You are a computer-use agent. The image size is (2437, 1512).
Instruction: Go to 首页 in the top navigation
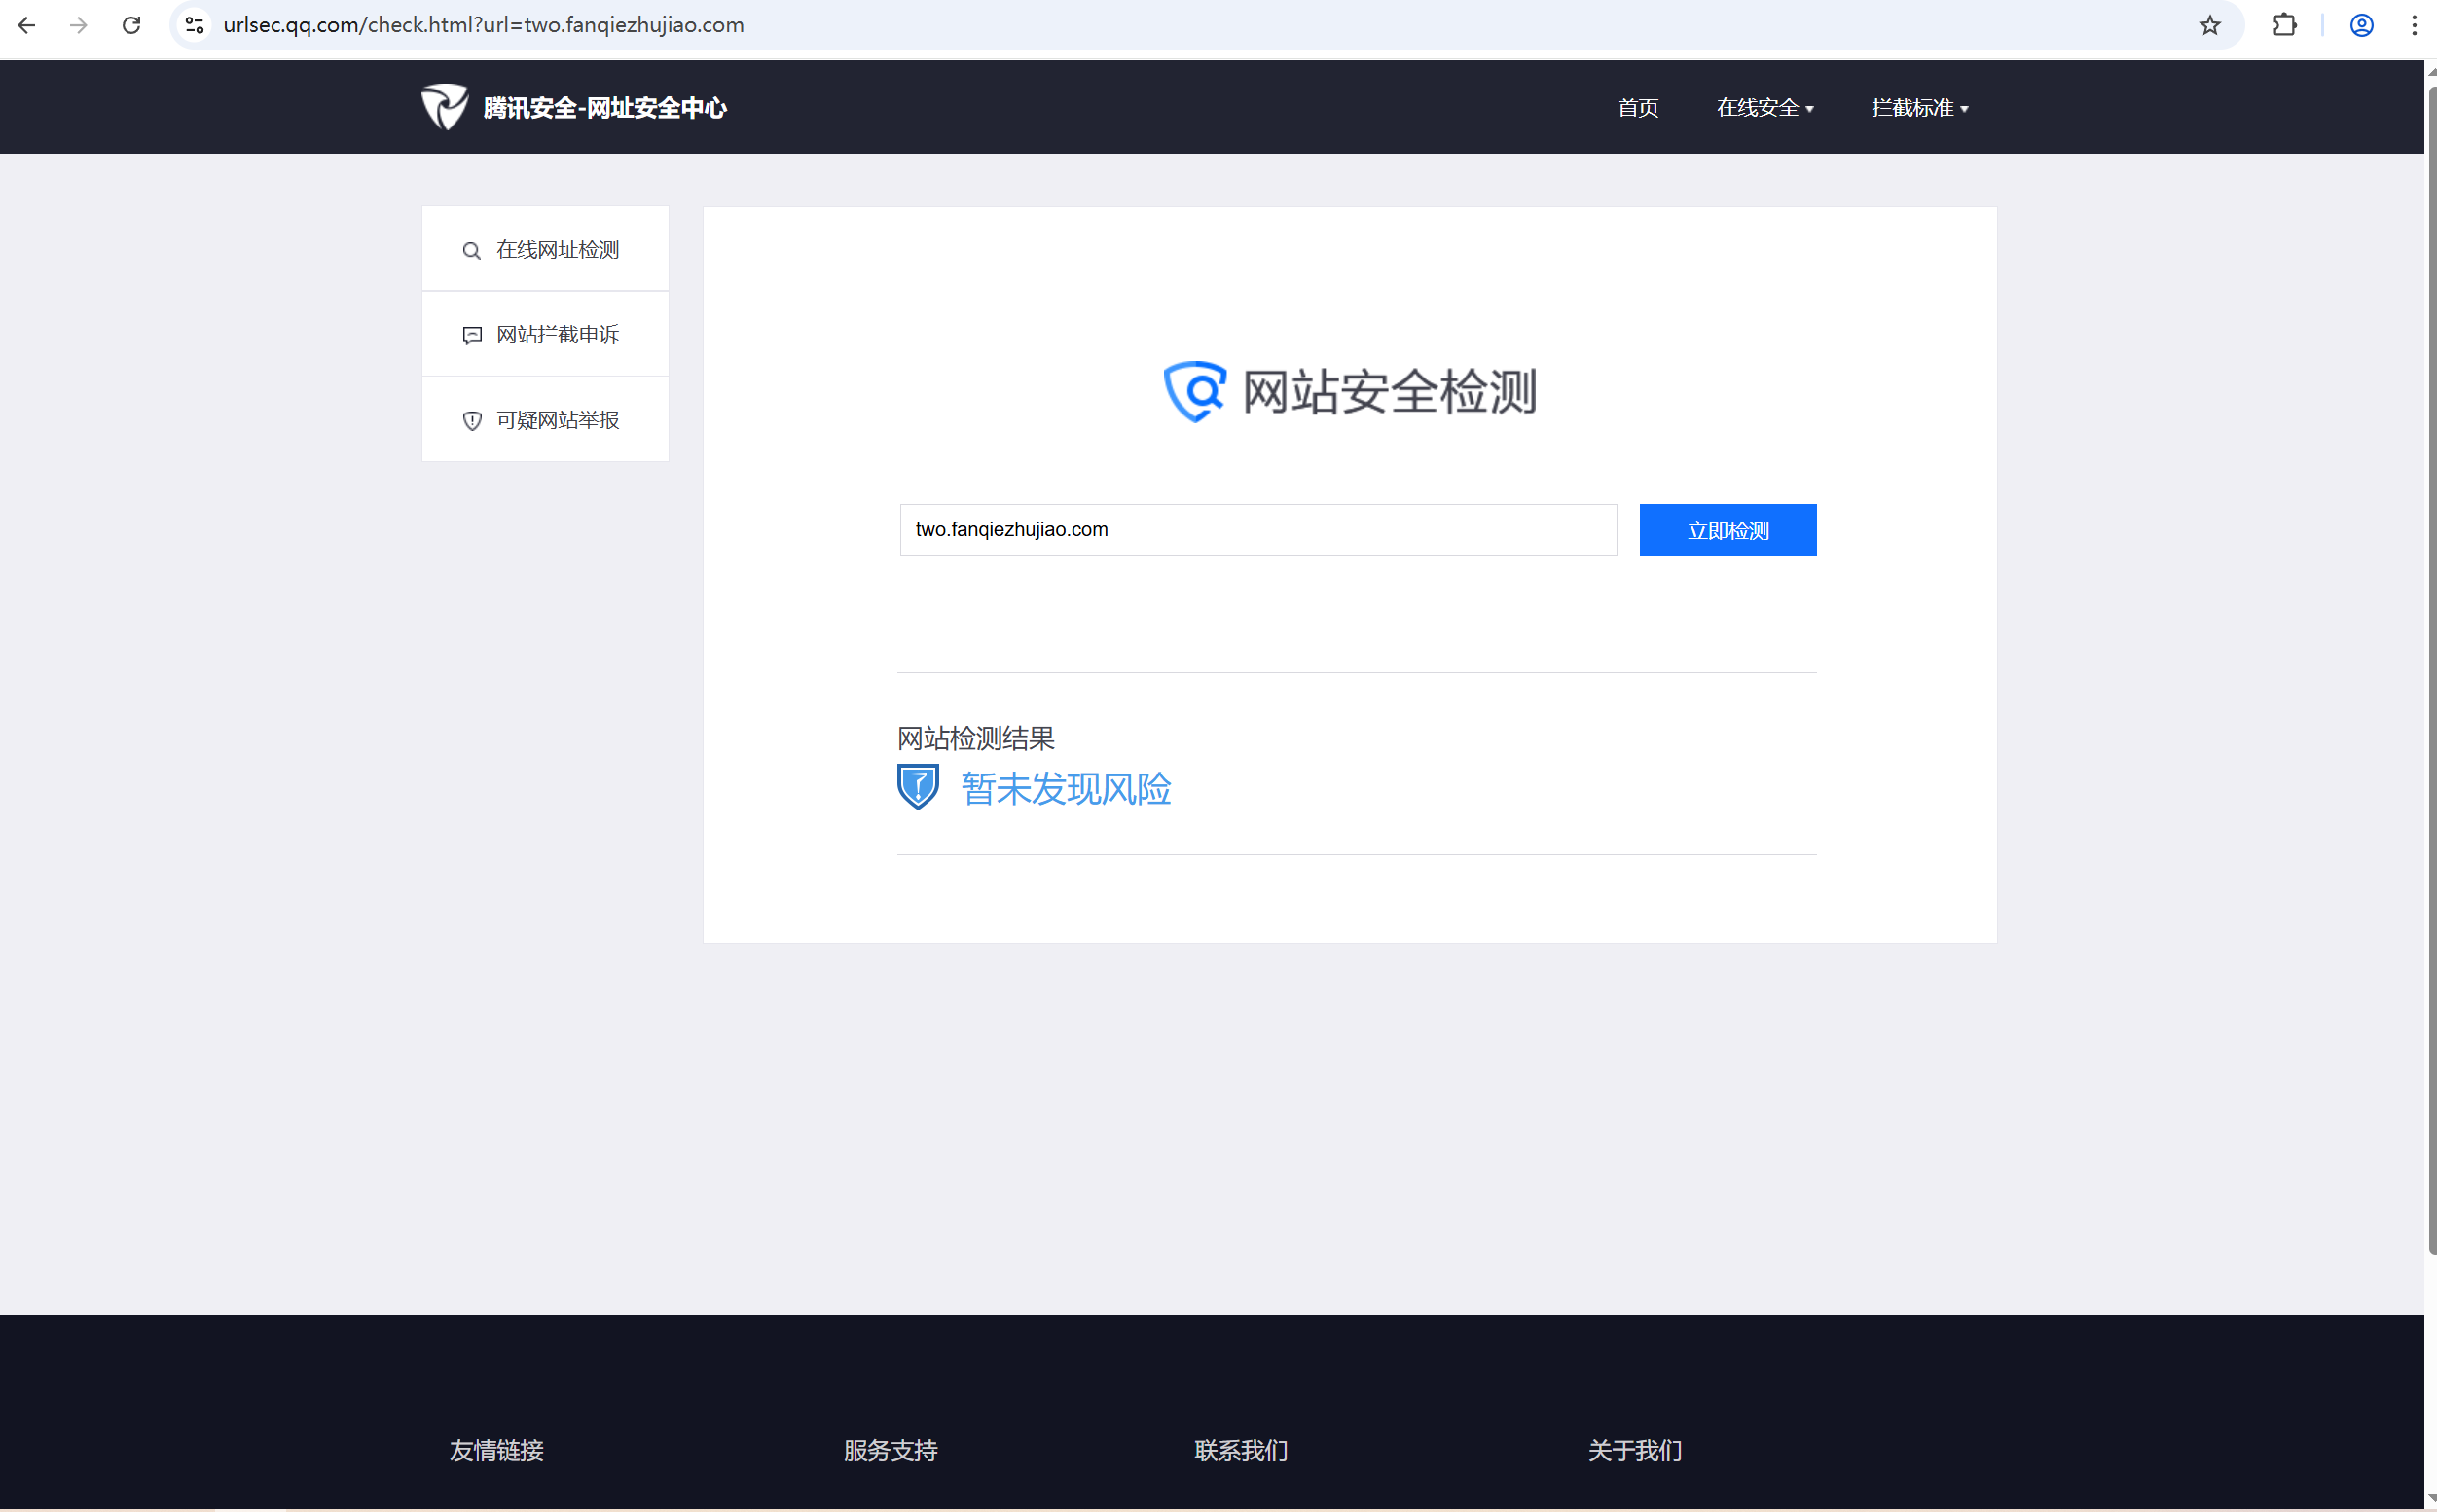tap(1637, 108)
